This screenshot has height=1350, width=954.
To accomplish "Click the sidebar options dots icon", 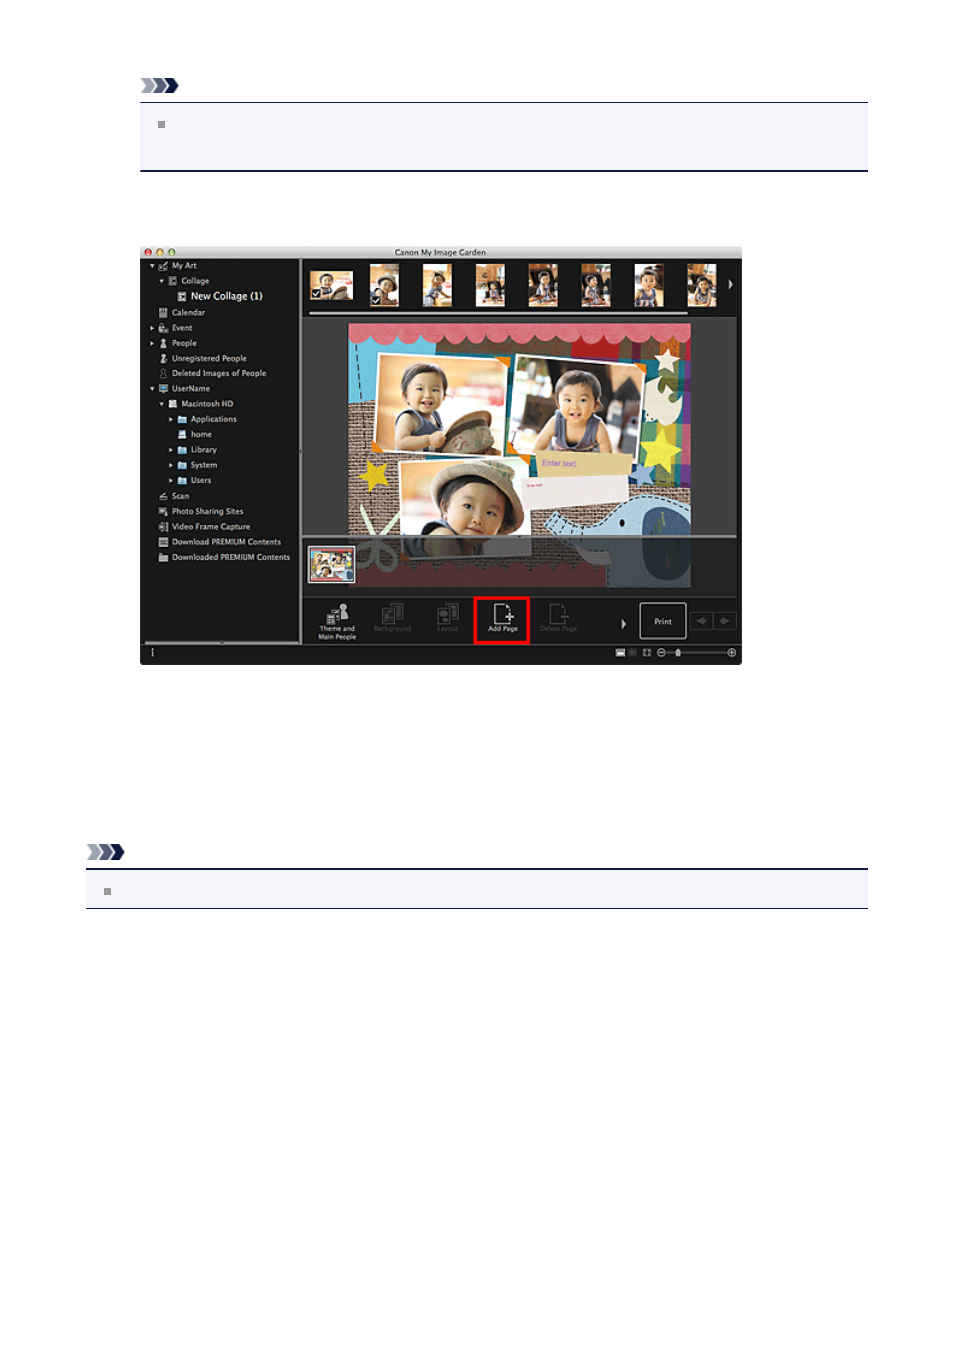I will [x=153, y=652].
